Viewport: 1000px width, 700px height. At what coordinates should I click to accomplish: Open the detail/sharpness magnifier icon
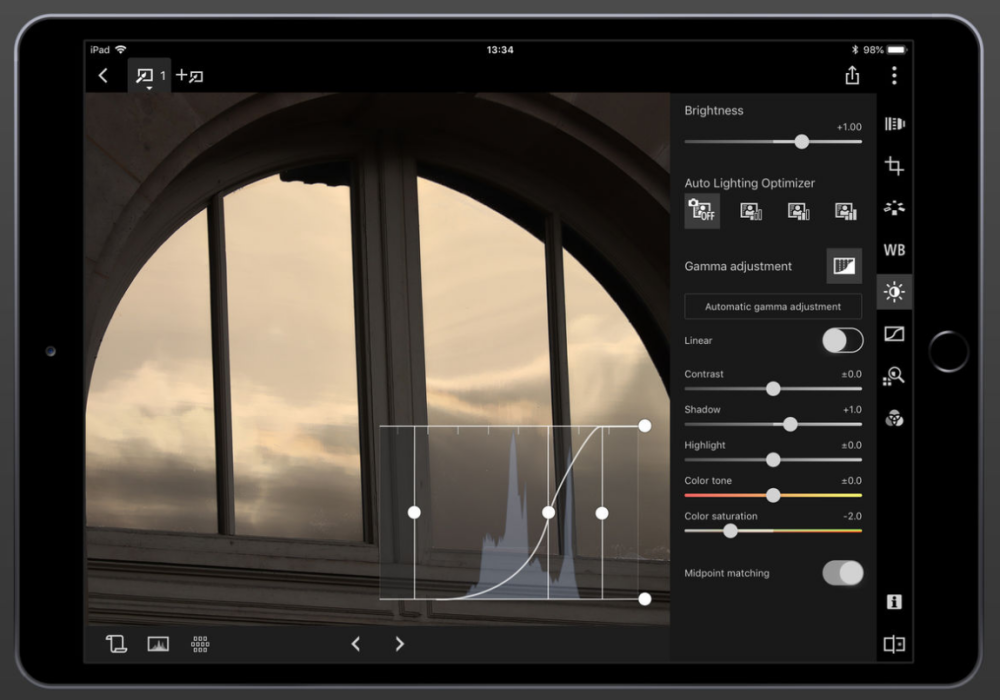point(894,376)
